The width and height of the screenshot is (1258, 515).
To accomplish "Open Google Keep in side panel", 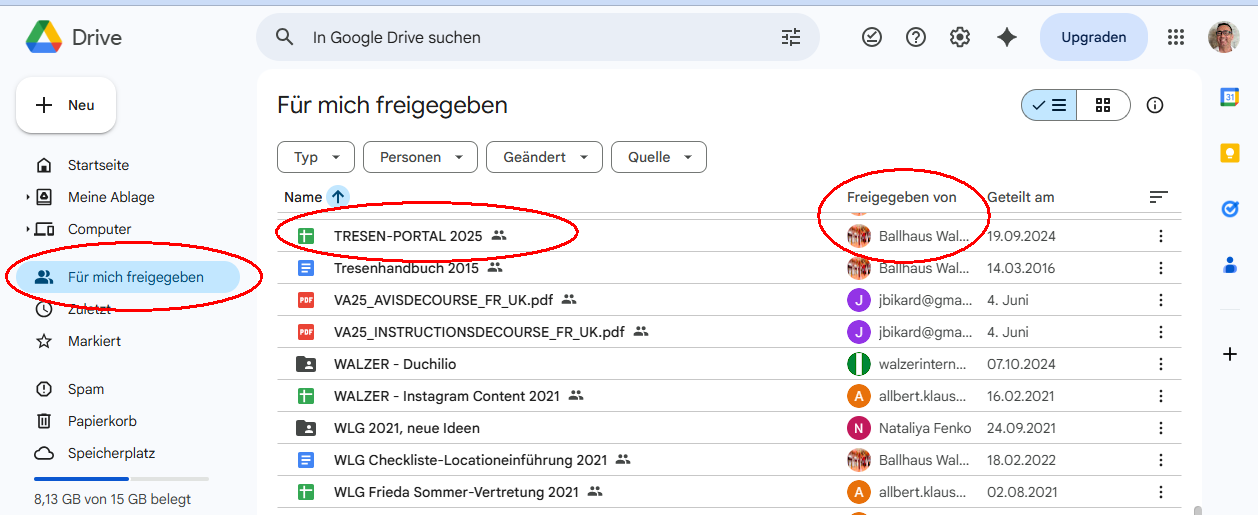I will click(1230, 153).
